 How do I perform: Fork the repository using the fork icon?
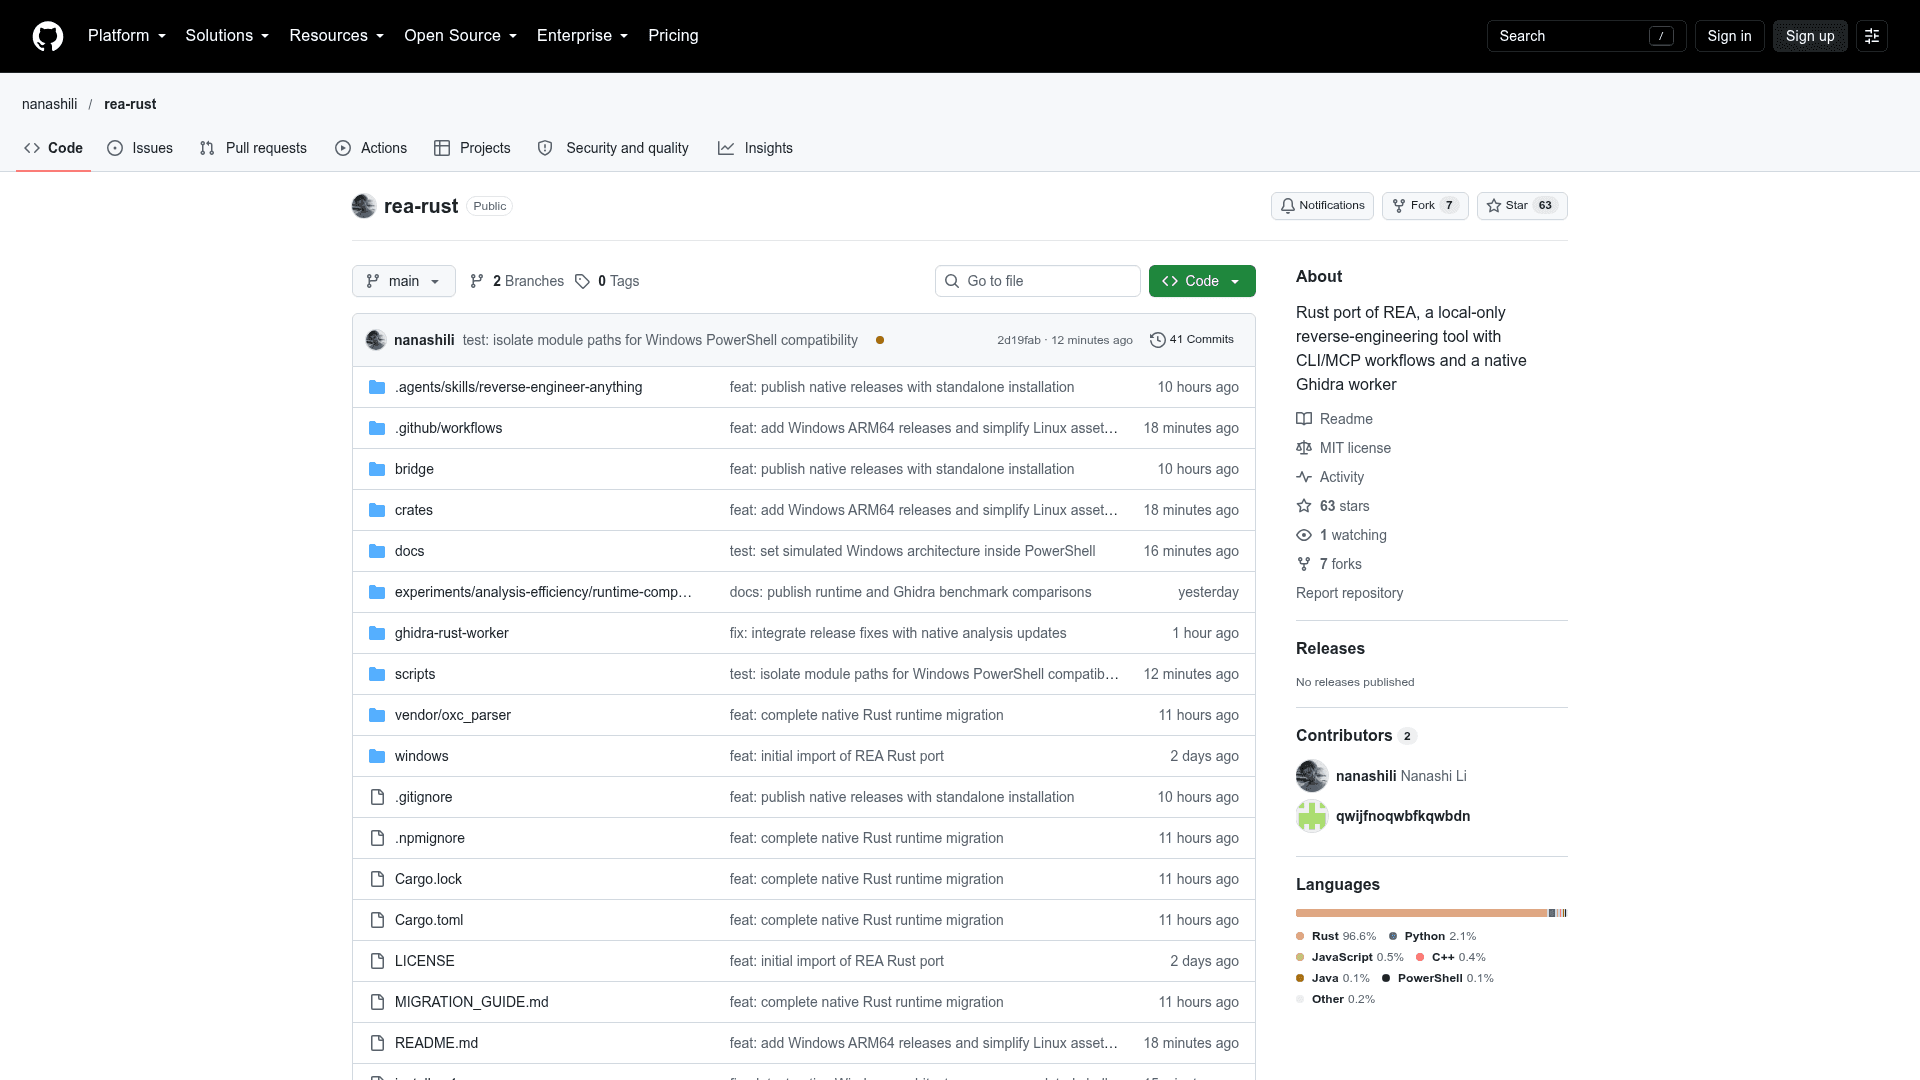click(x=1399, y=206)
